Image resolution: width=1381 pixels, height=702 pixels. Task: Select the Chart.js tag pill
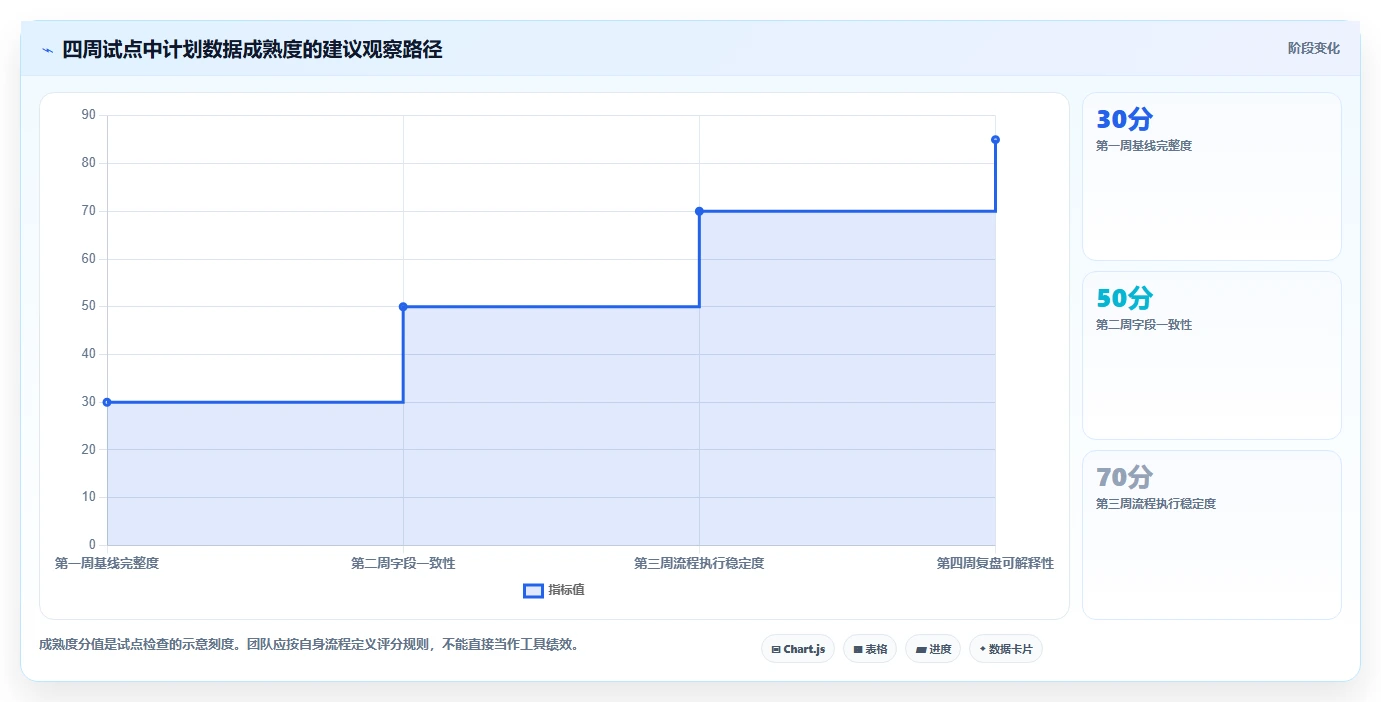click(x=798, y=649)
